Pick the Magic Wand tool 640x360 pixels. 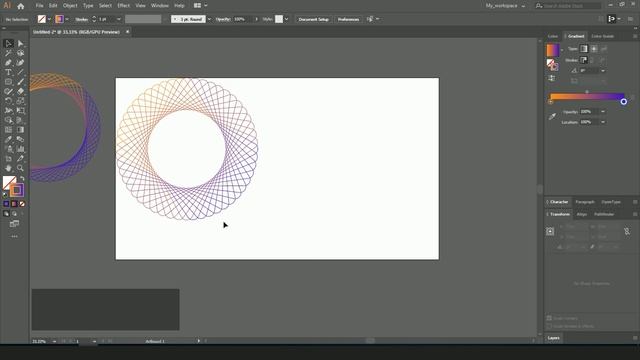8,53
